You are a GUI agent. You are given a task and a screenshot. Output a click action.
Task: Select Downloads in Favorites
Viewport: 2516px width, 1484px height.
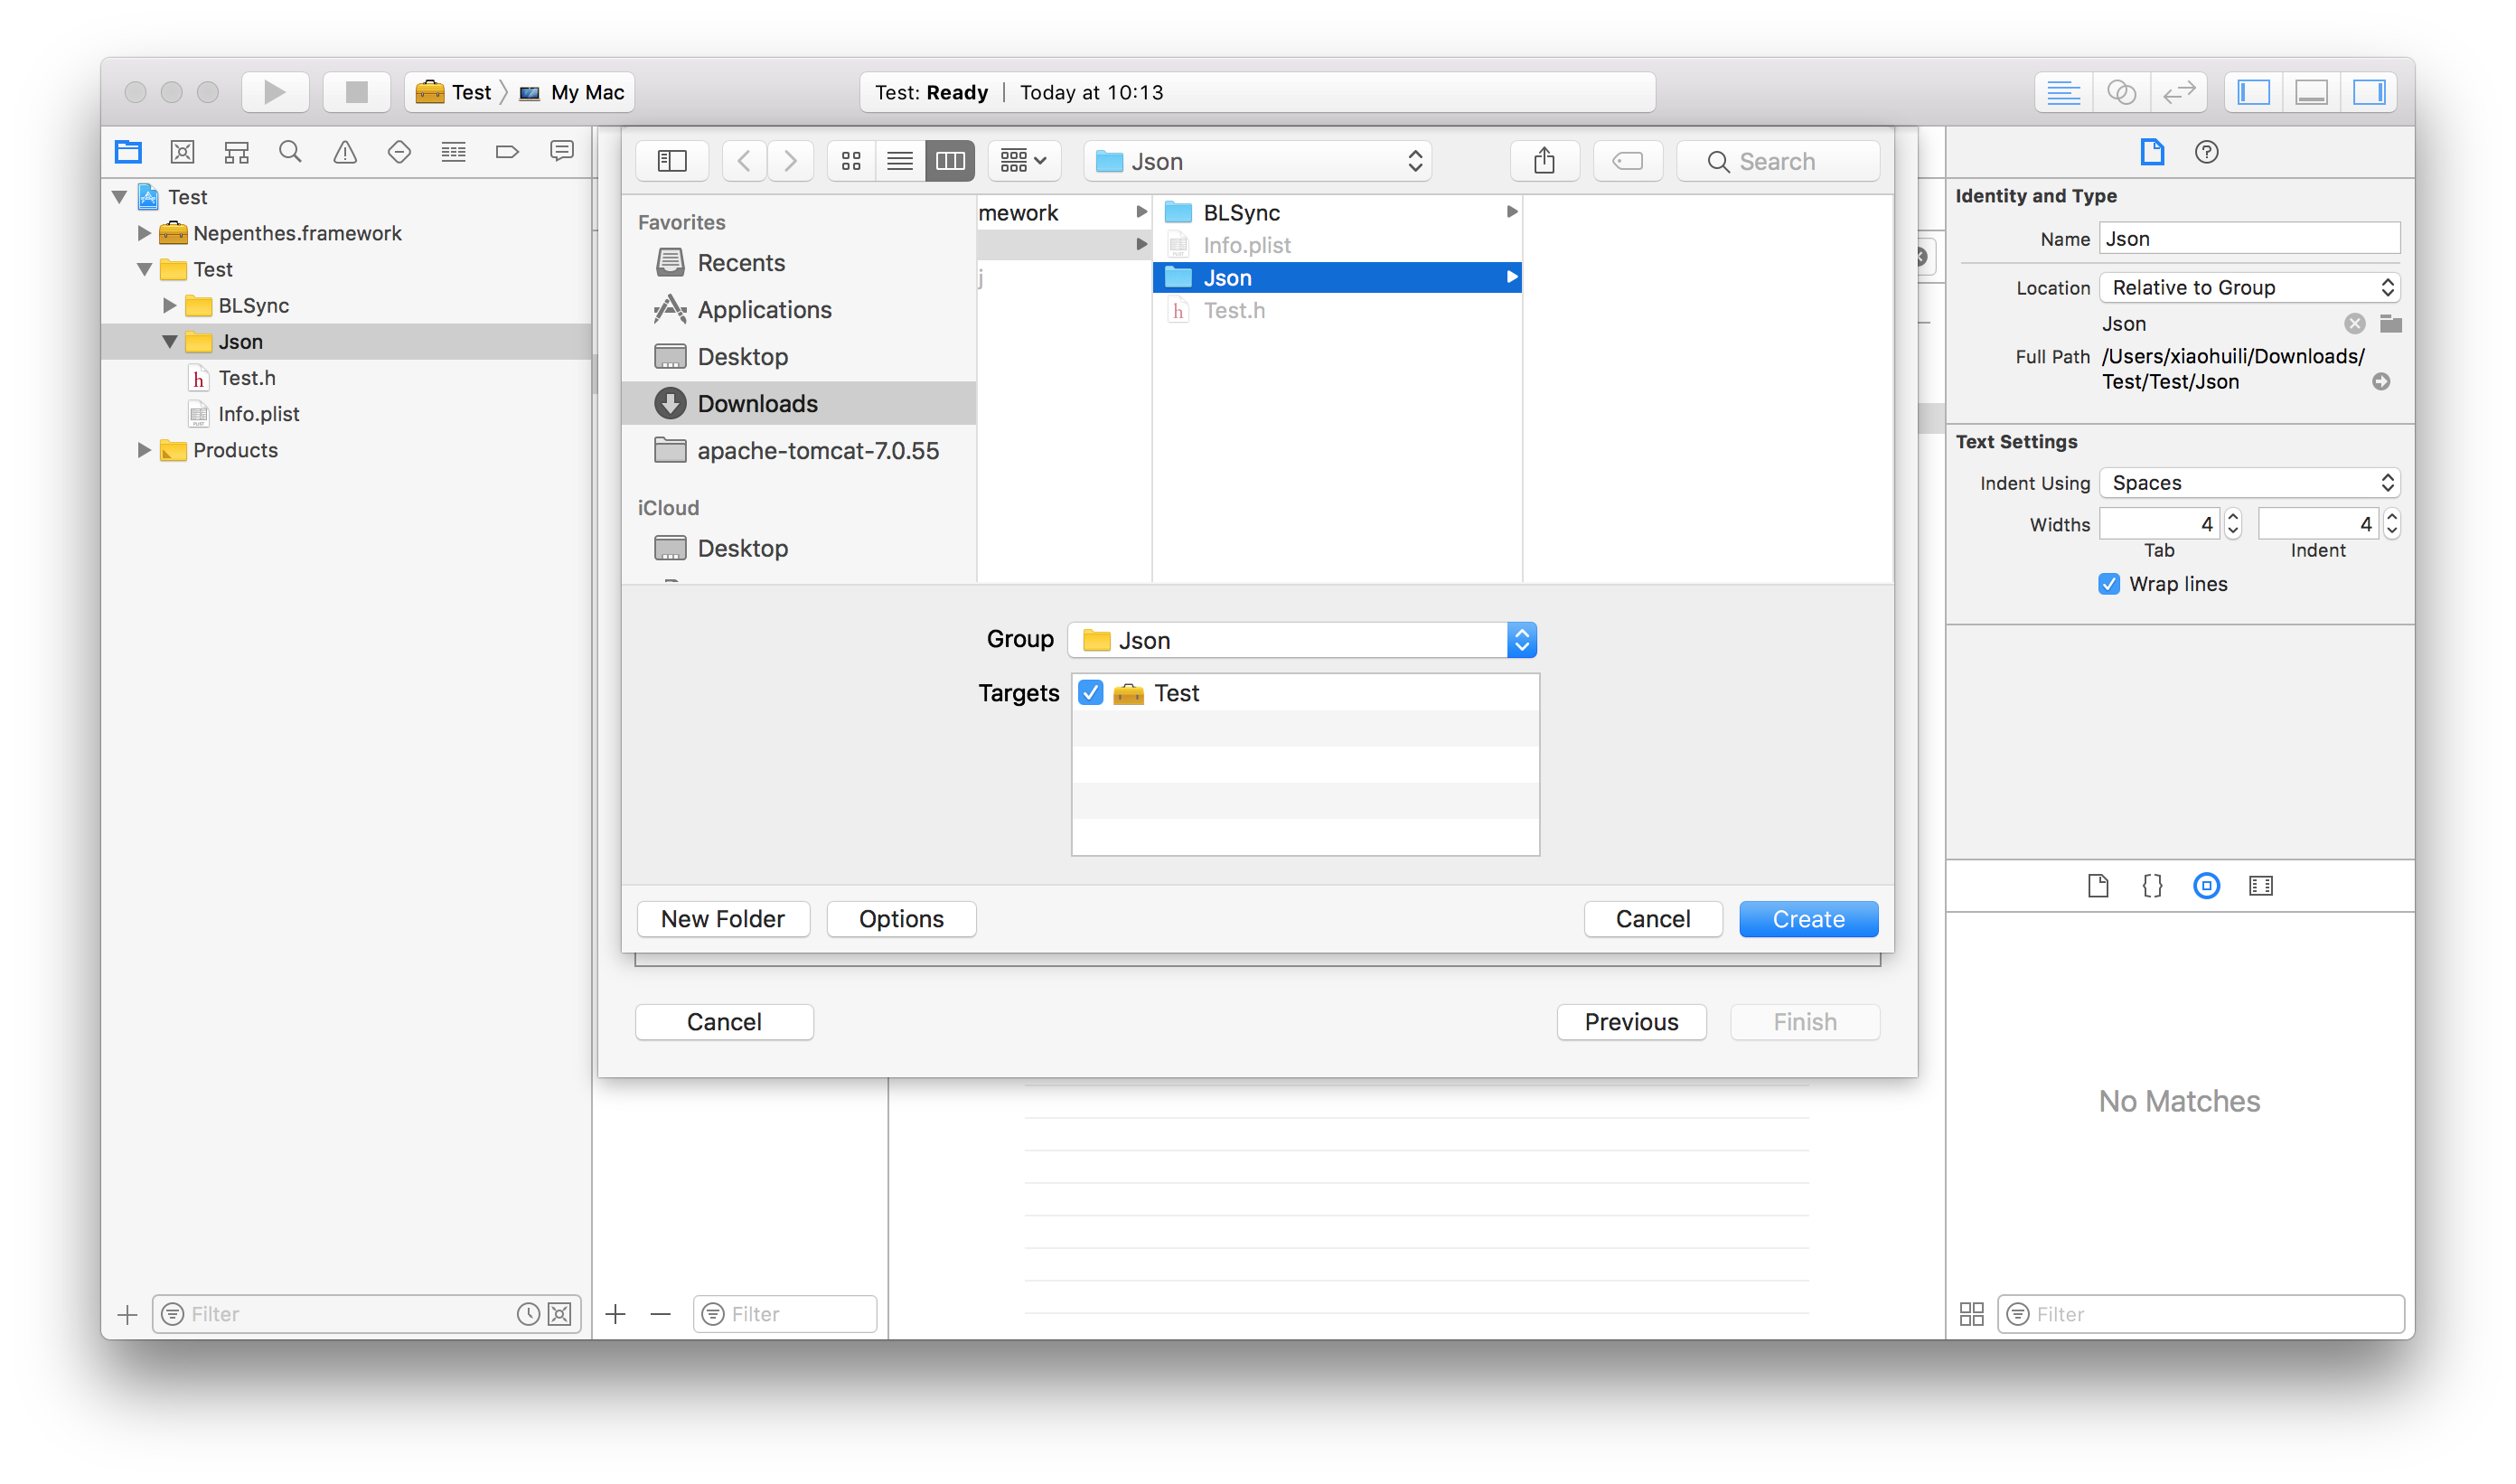click(x=798, y=404)
